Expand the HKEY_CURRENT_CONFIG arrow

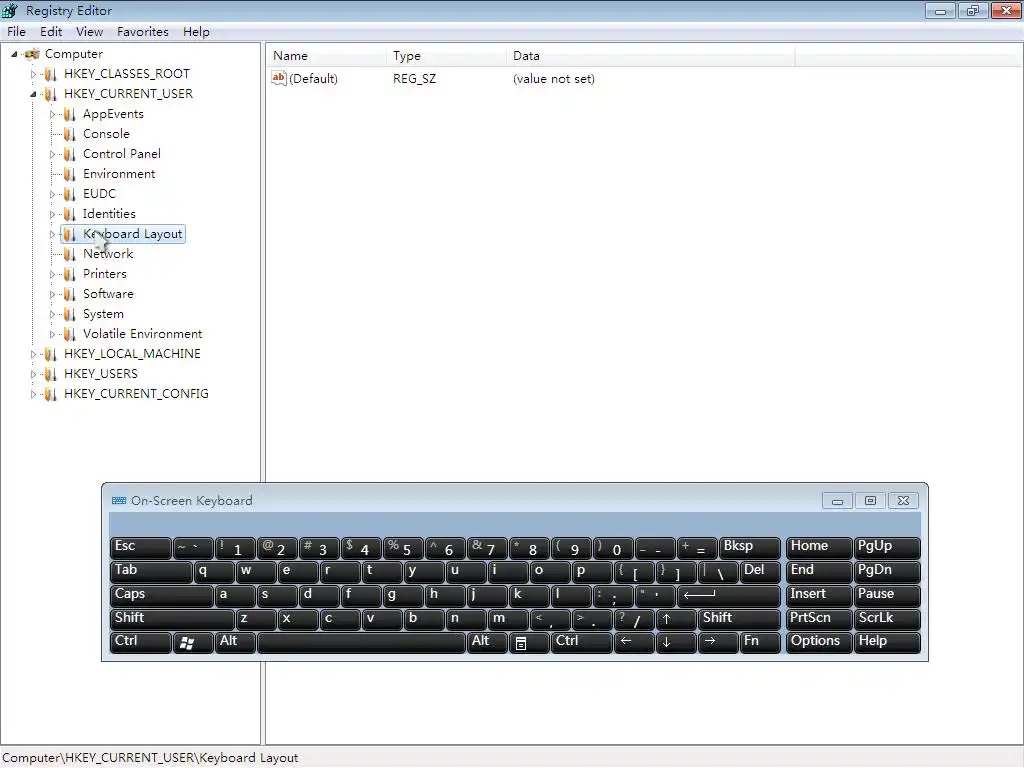[33, 394]
